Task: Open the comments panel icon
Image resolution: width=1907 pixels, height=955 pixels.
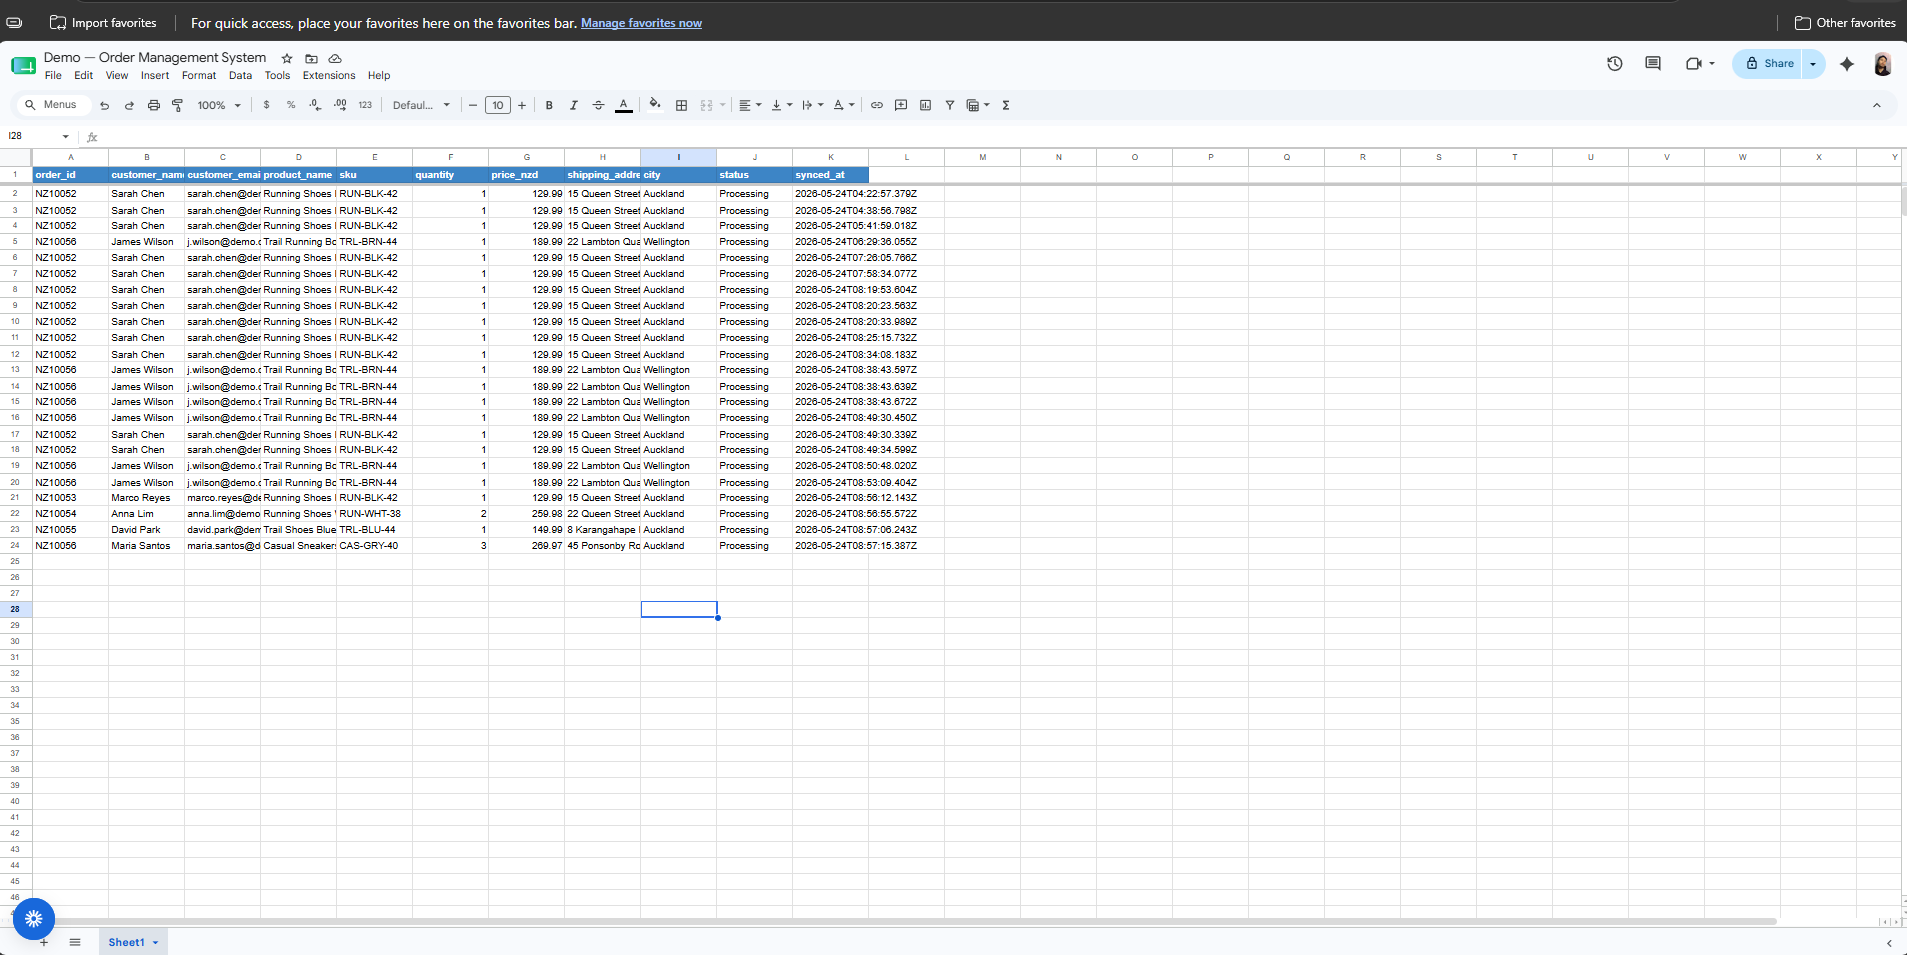Action: point(1653,63)
